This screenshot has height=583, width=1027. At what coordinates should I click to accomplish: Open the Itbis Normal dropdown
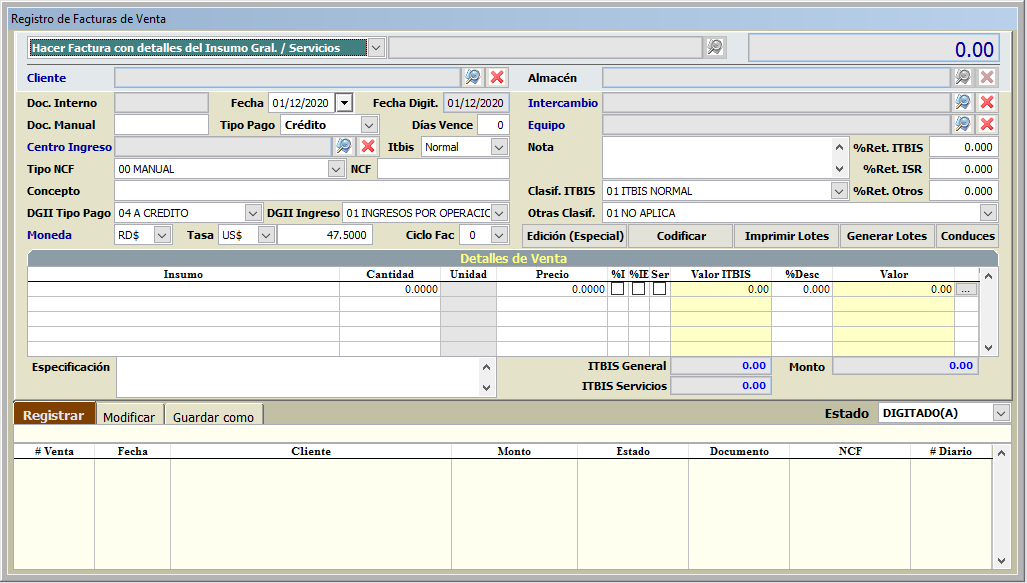499,147
